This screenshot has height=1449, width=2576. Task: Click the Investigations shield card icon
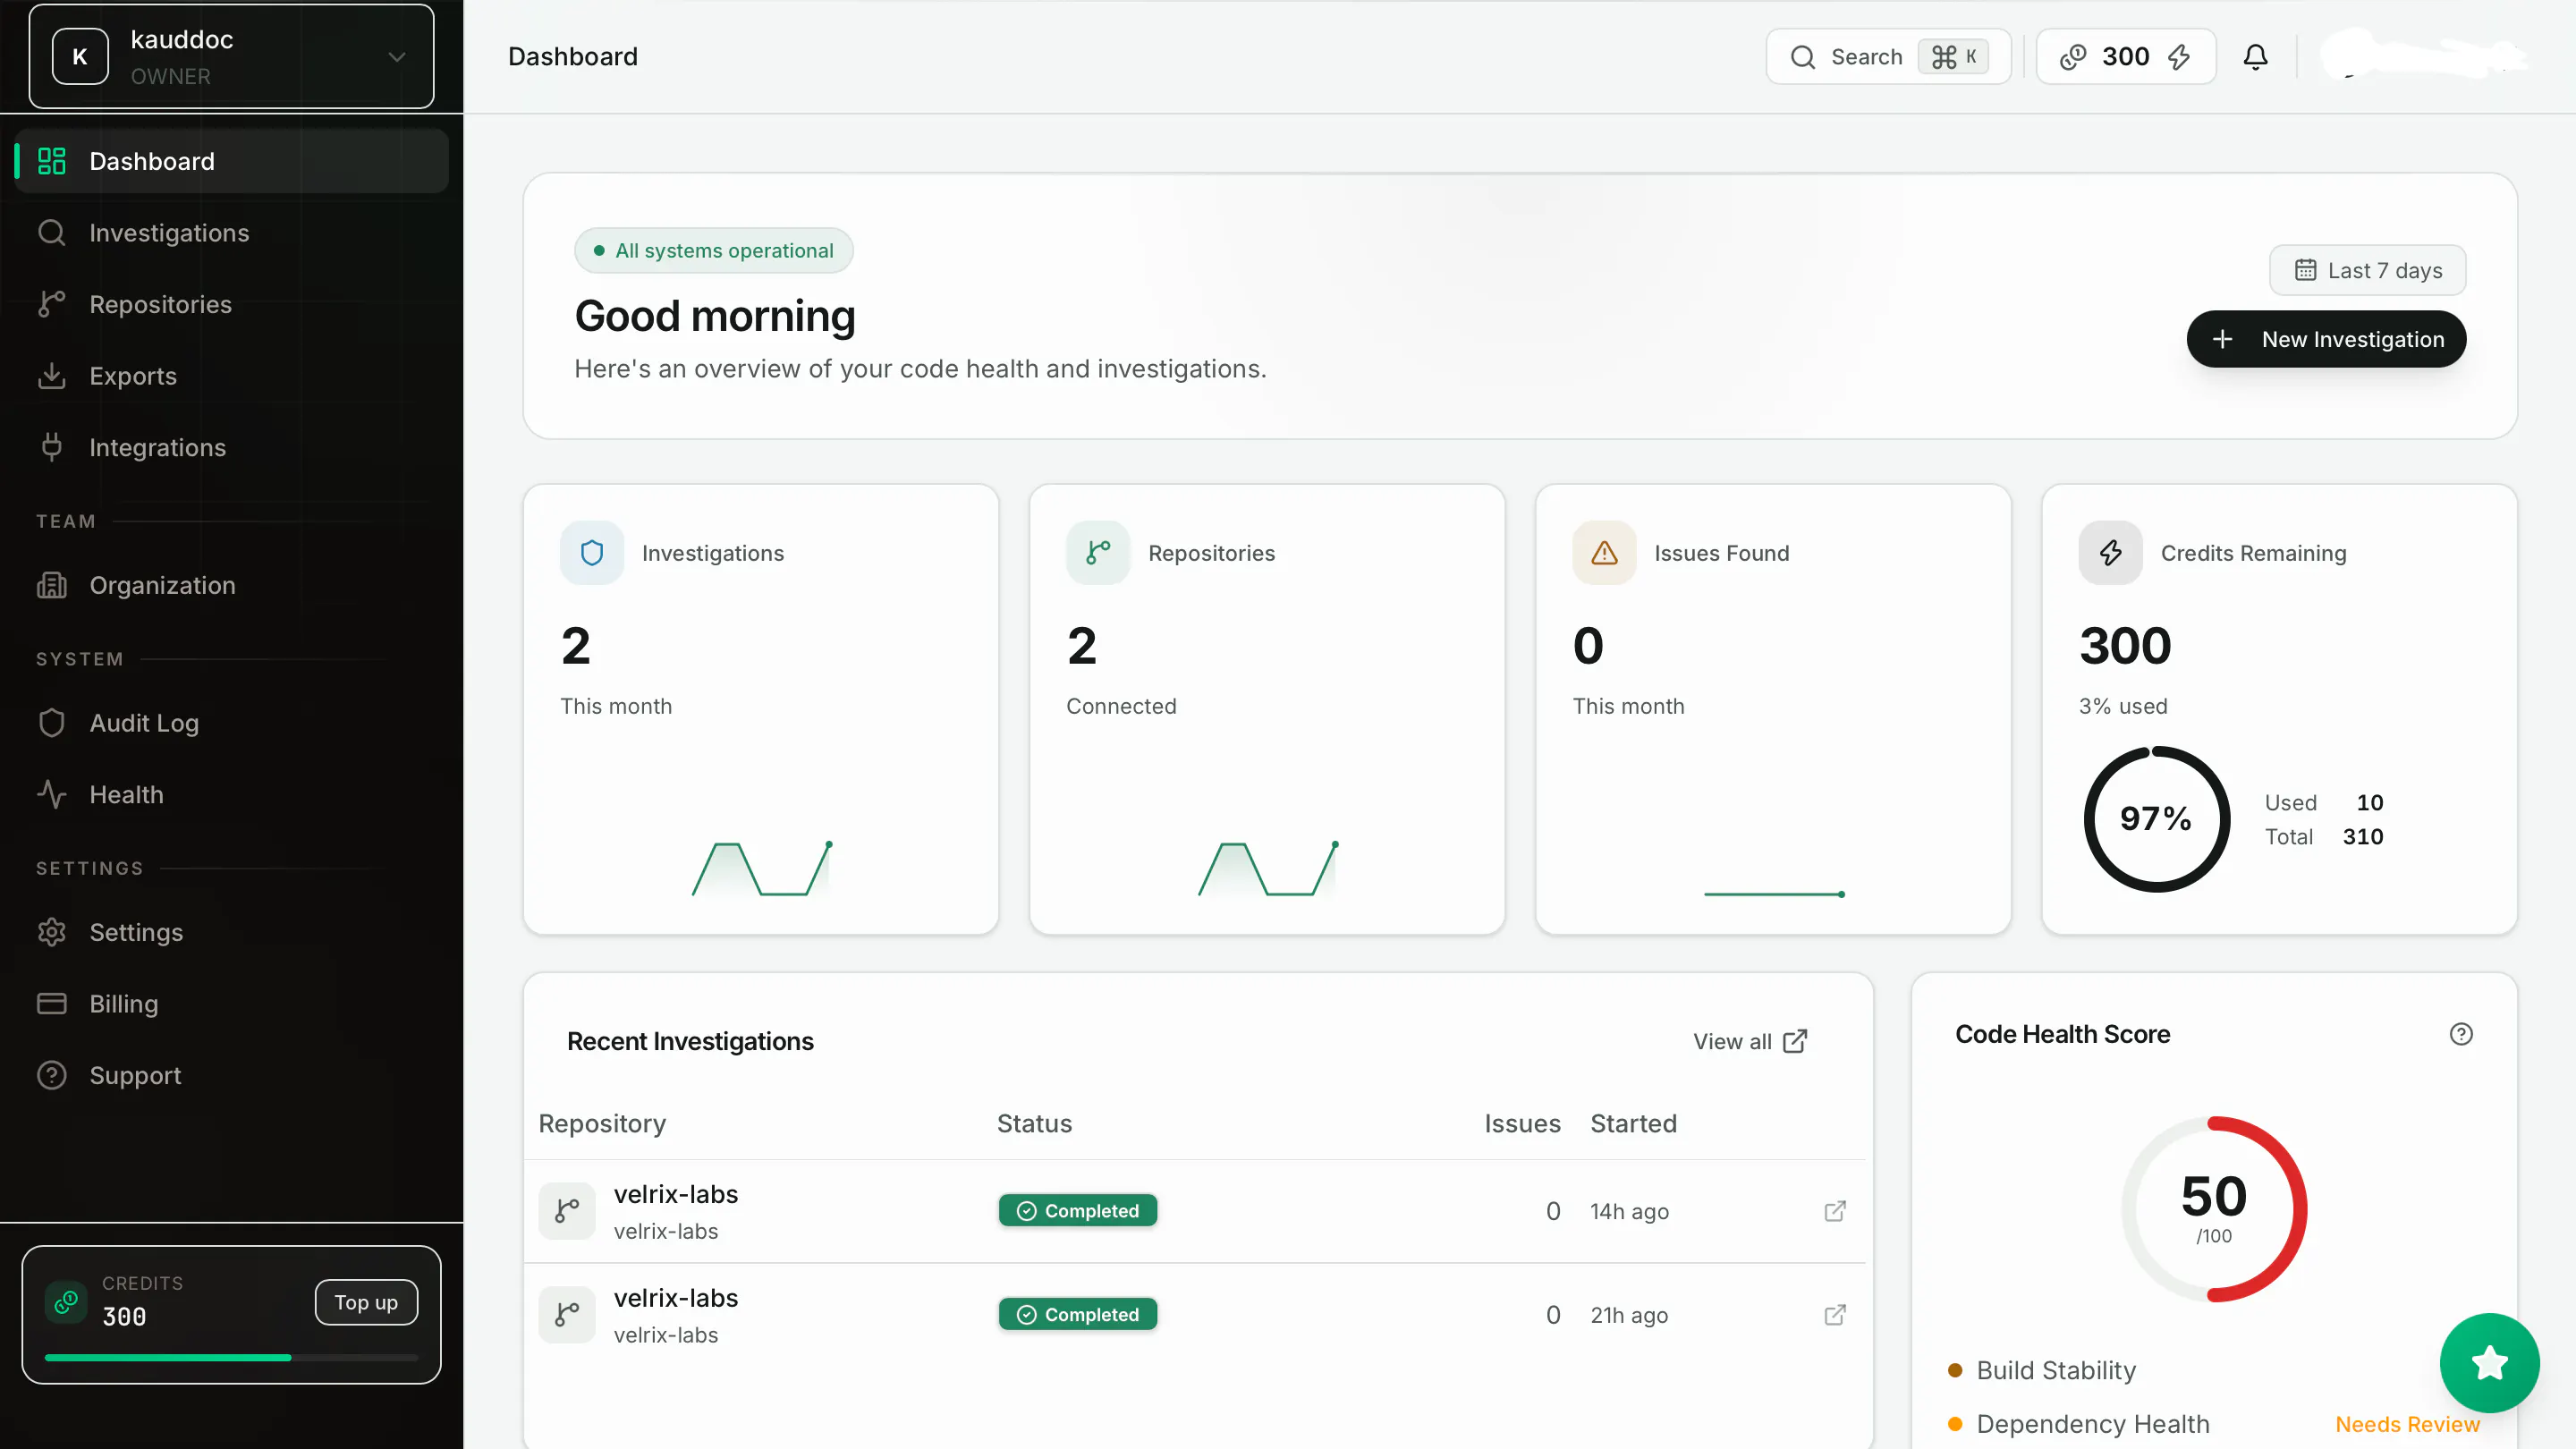click(592, 553)
